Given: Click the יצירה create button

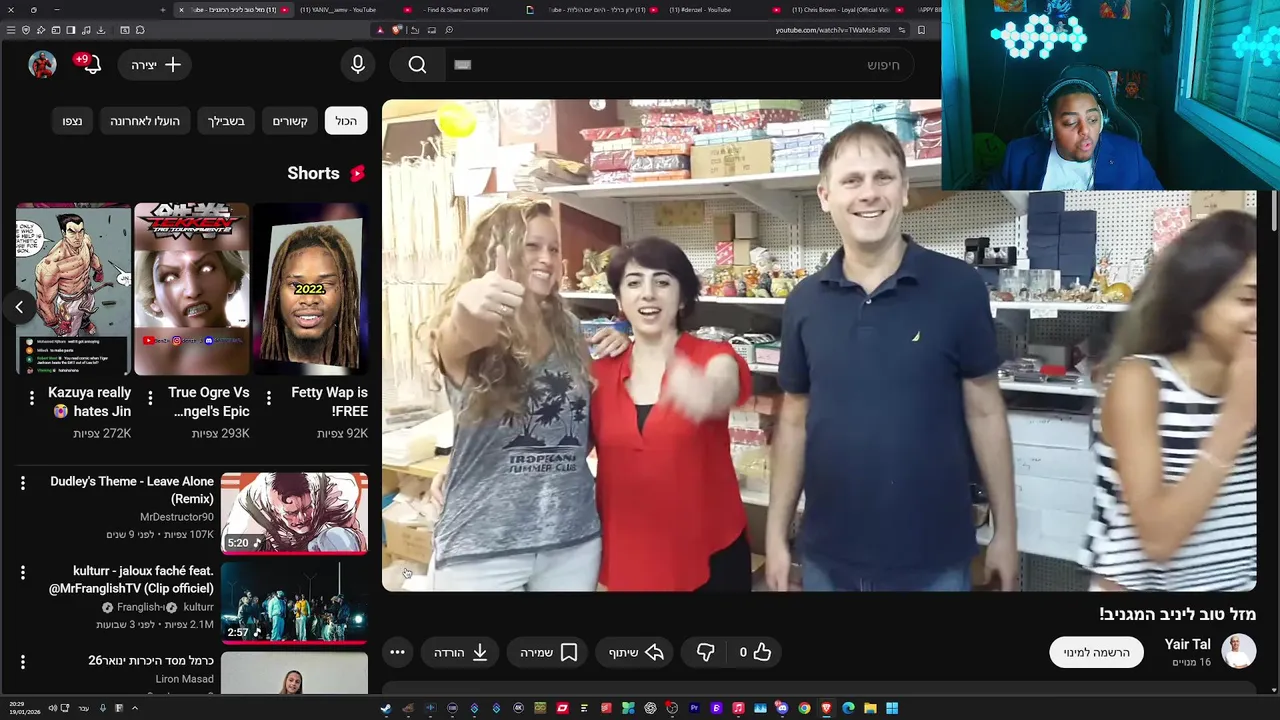Looking at the screenshot, I should (x=155, y=65).
